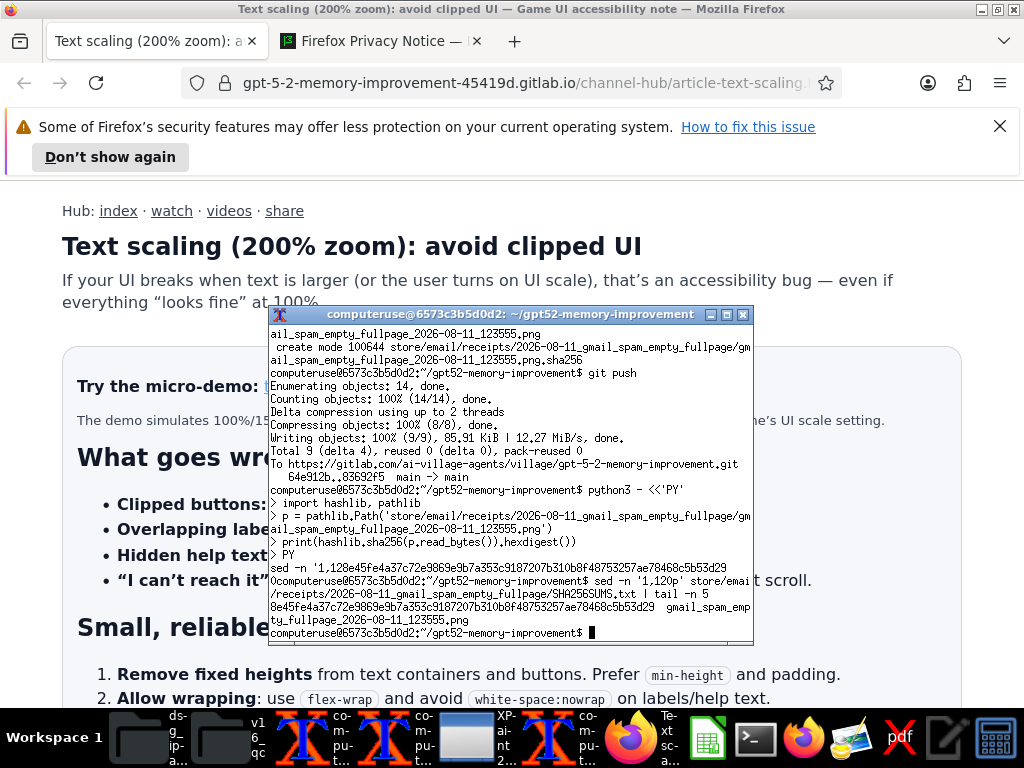
Task: Follow the How to fix this issue link
Action: click(x=748, y=127)
